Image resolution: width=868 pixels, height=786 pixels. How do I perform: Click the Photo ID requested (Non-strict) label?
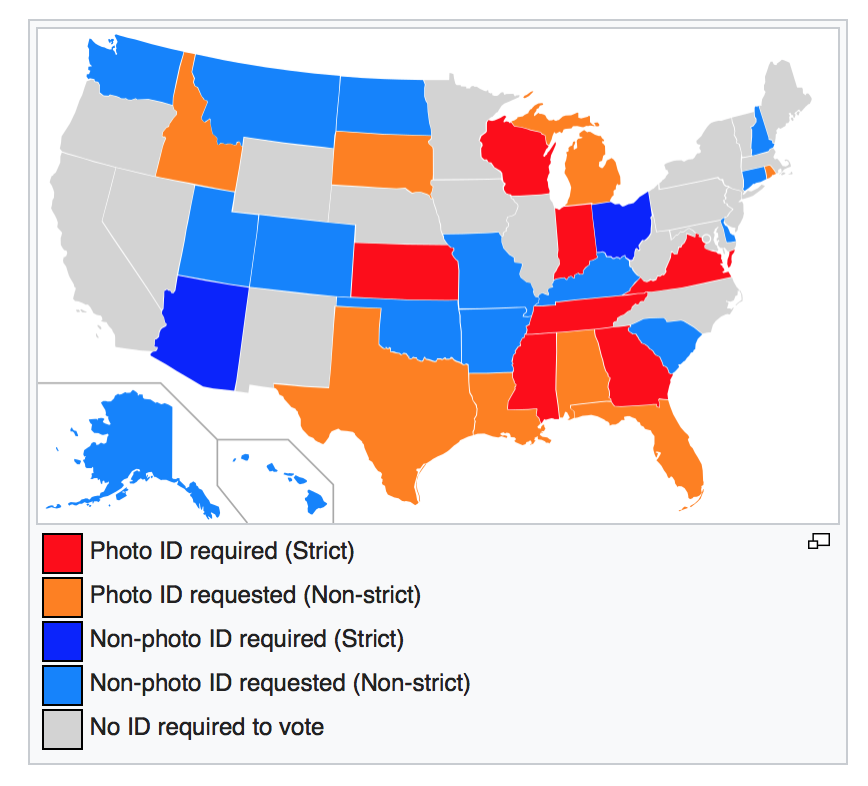pyautogui.click(x=256, y=595)
